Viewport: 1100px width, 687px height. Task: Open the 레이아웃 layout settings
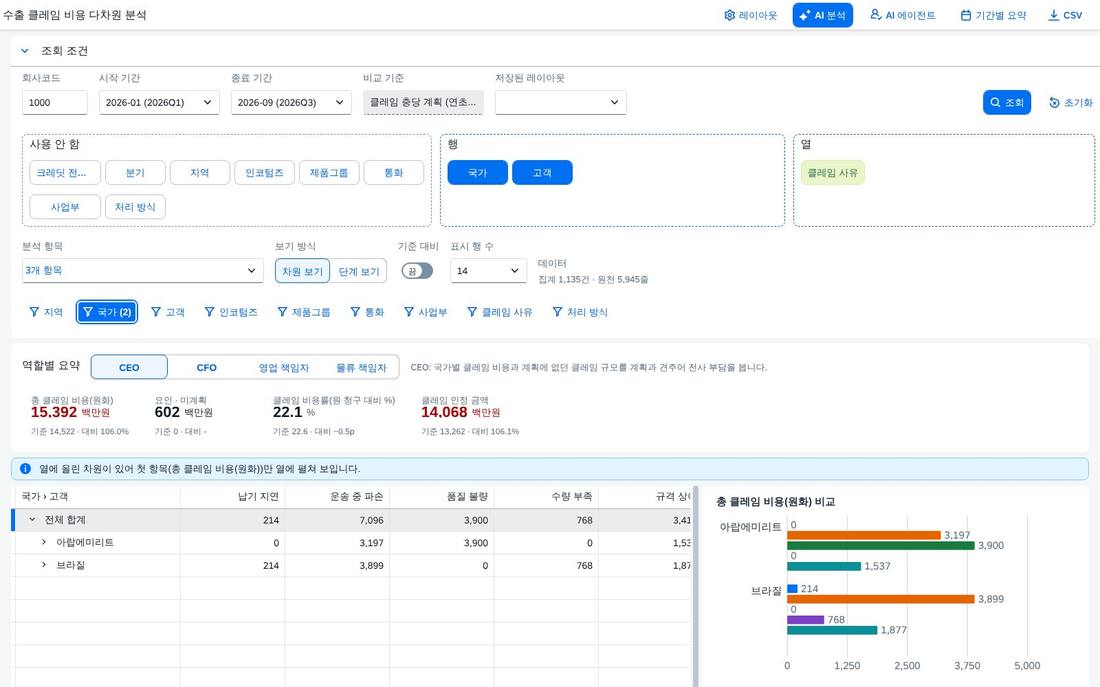[x=750, y=15]
